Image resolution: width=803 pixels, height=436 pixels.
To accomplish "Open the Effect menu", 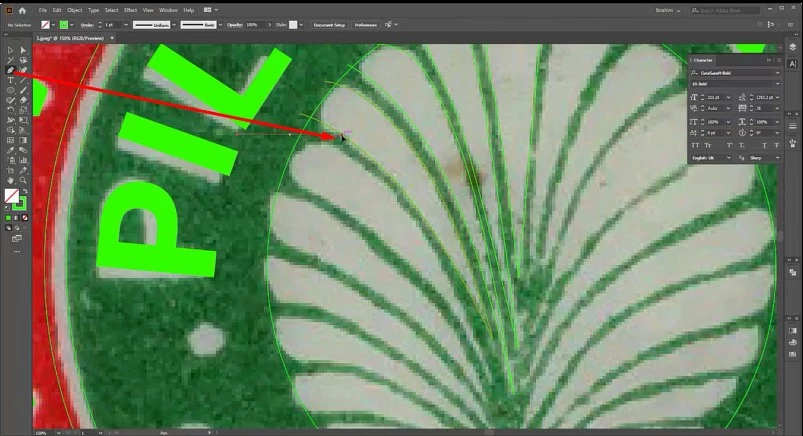I will pyautogui.click(x=131, y=10).
